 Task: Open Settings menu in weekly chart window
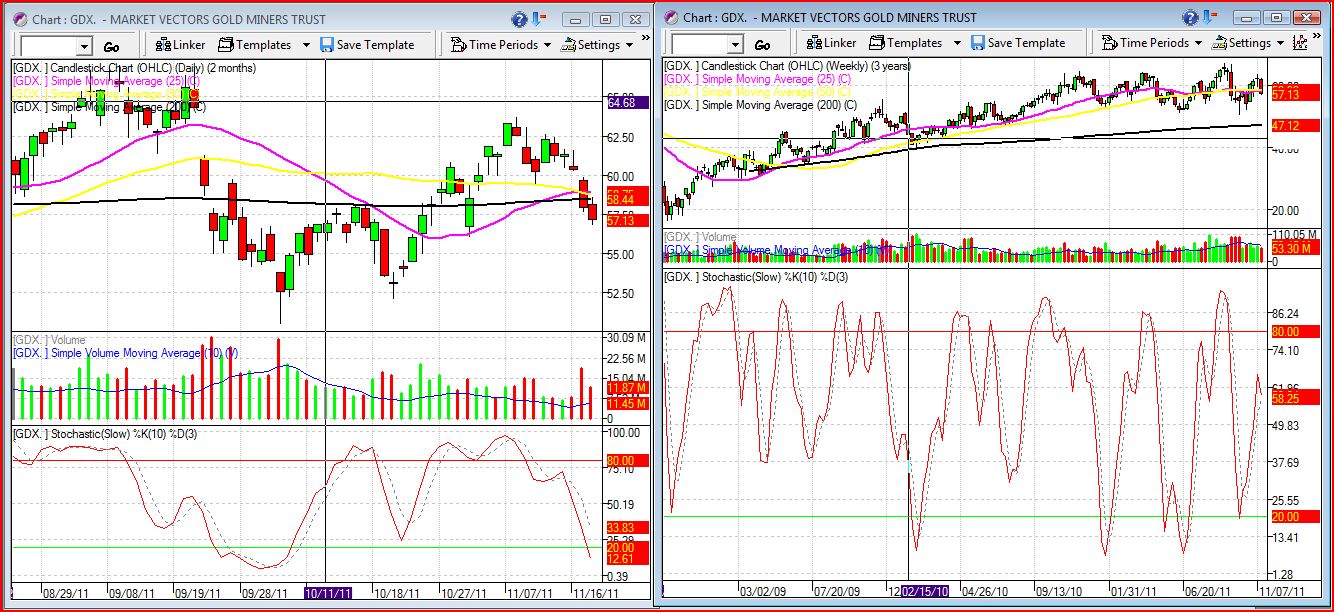click(1249, 43)
